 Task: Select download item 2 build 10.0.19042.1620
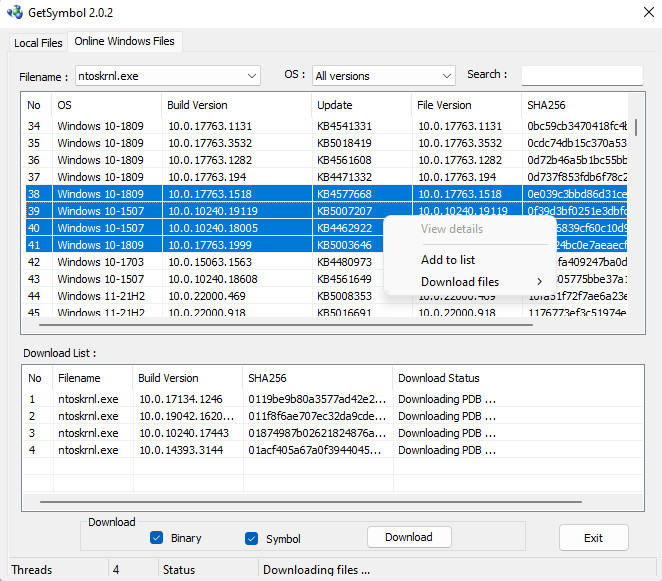pyautogui.click(x=334, y=416)
